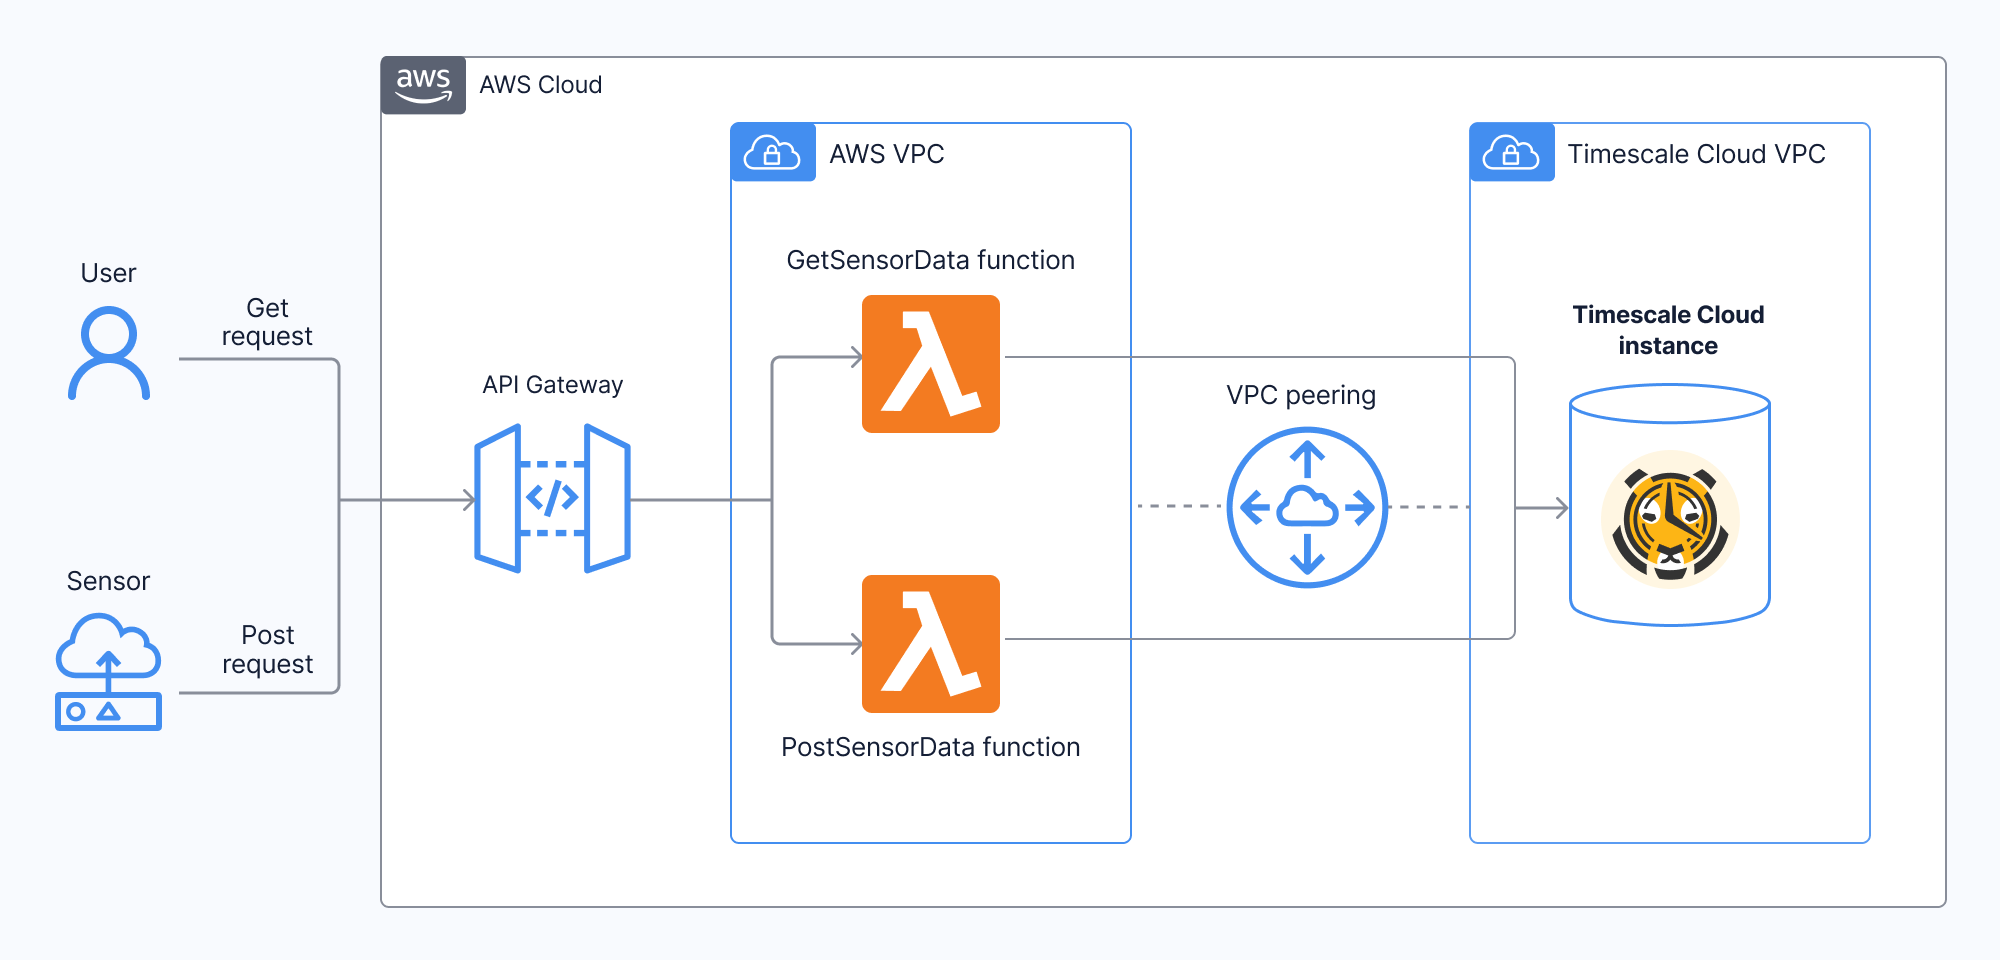Click the "VPC peering" text label
2000x960 pixels.
click(x=1300, y=395)
